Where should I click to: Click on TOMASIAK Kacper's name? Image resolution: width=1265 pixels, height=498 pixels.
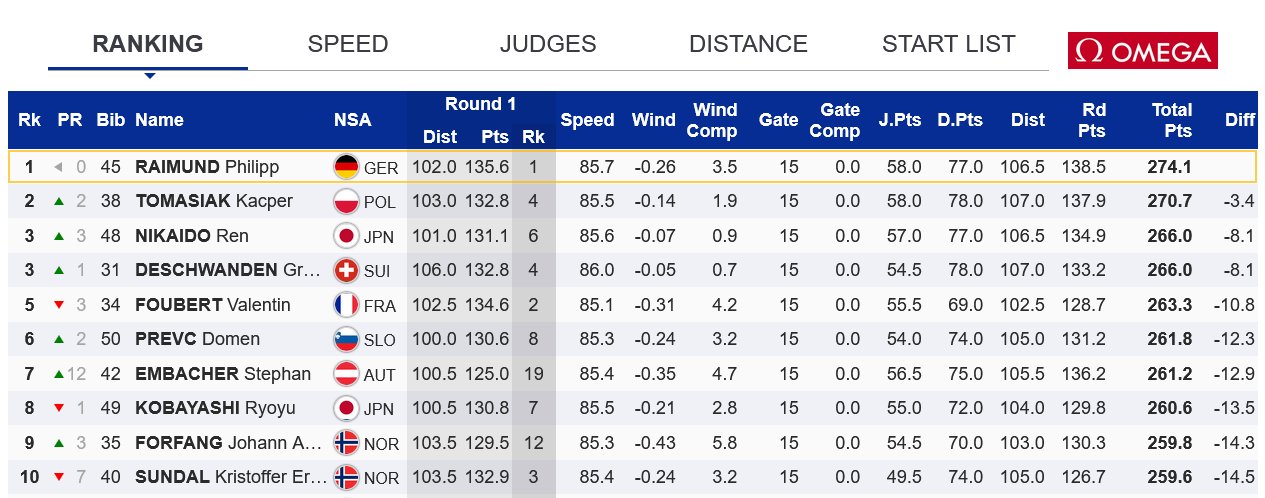coord(213,202)
